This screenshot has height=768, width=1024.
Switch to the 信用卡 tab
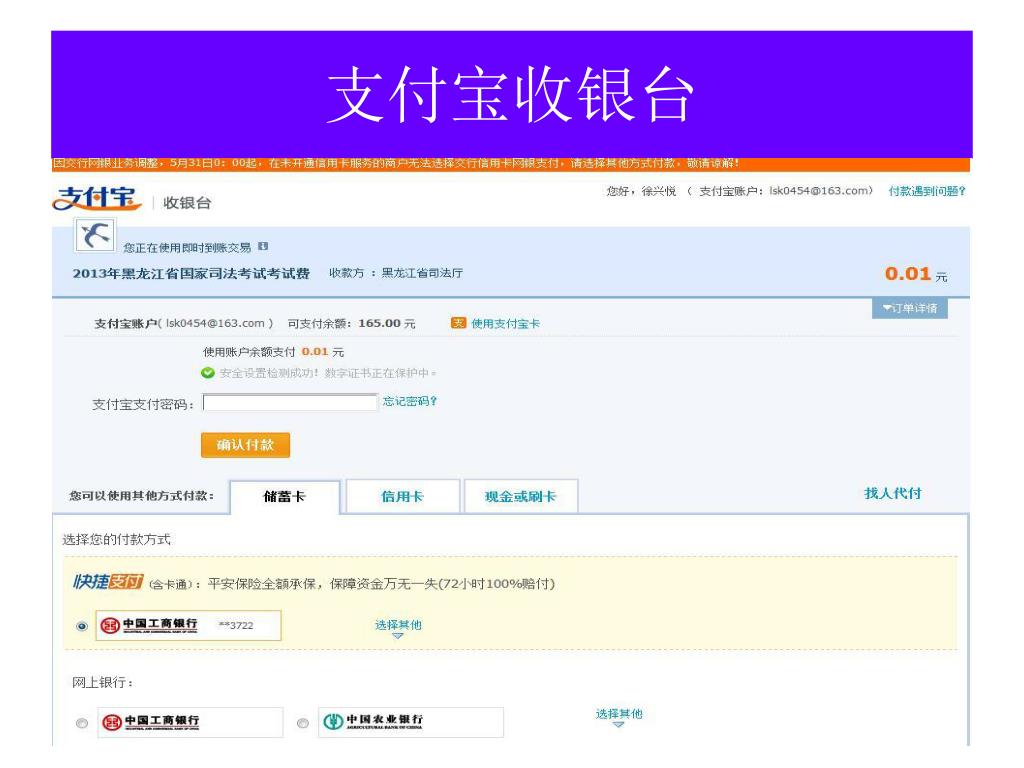click(x=402, y=496)
